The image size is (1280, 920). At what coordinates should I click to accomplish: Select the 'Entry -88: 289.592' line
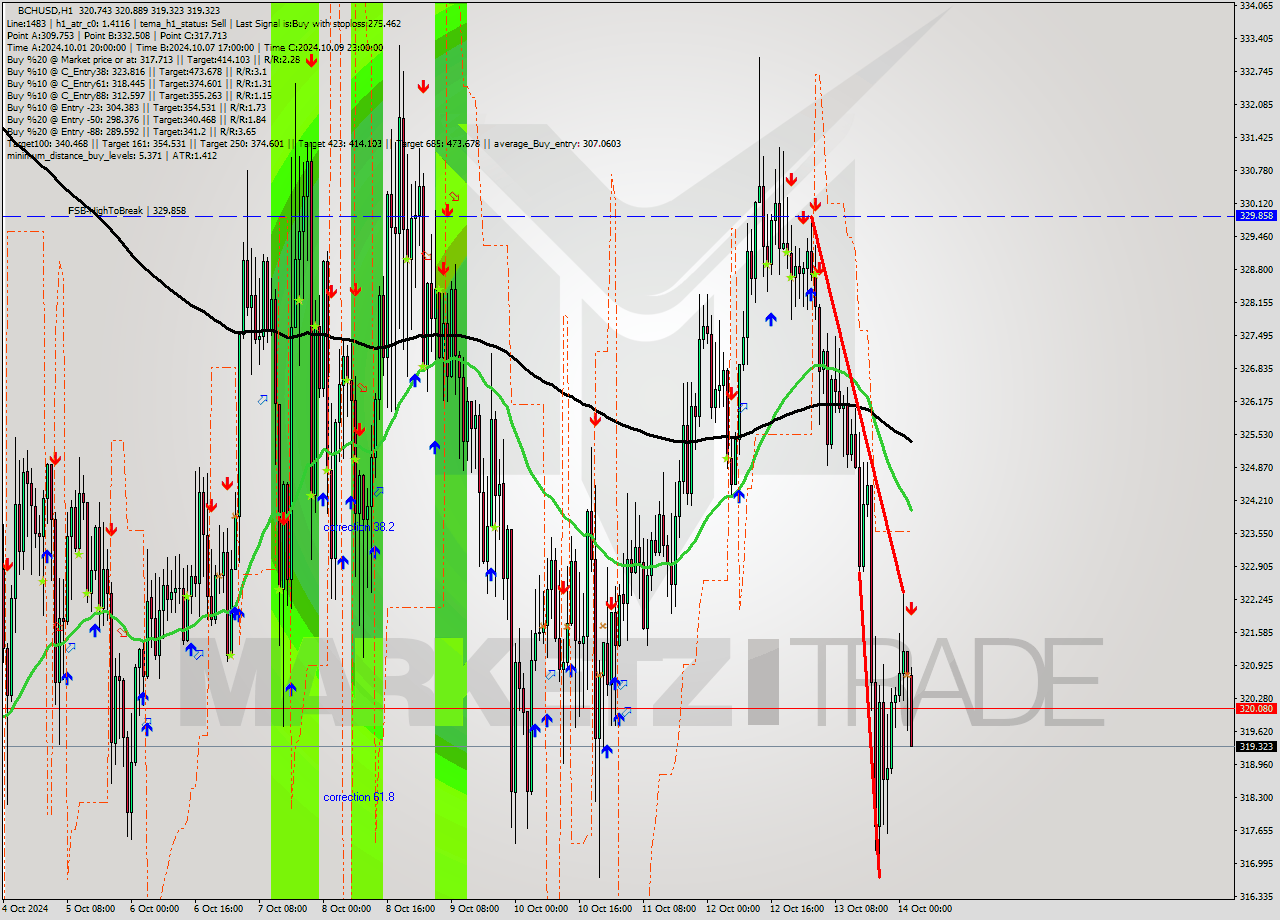pyautogui.click(x=131, y=131)
